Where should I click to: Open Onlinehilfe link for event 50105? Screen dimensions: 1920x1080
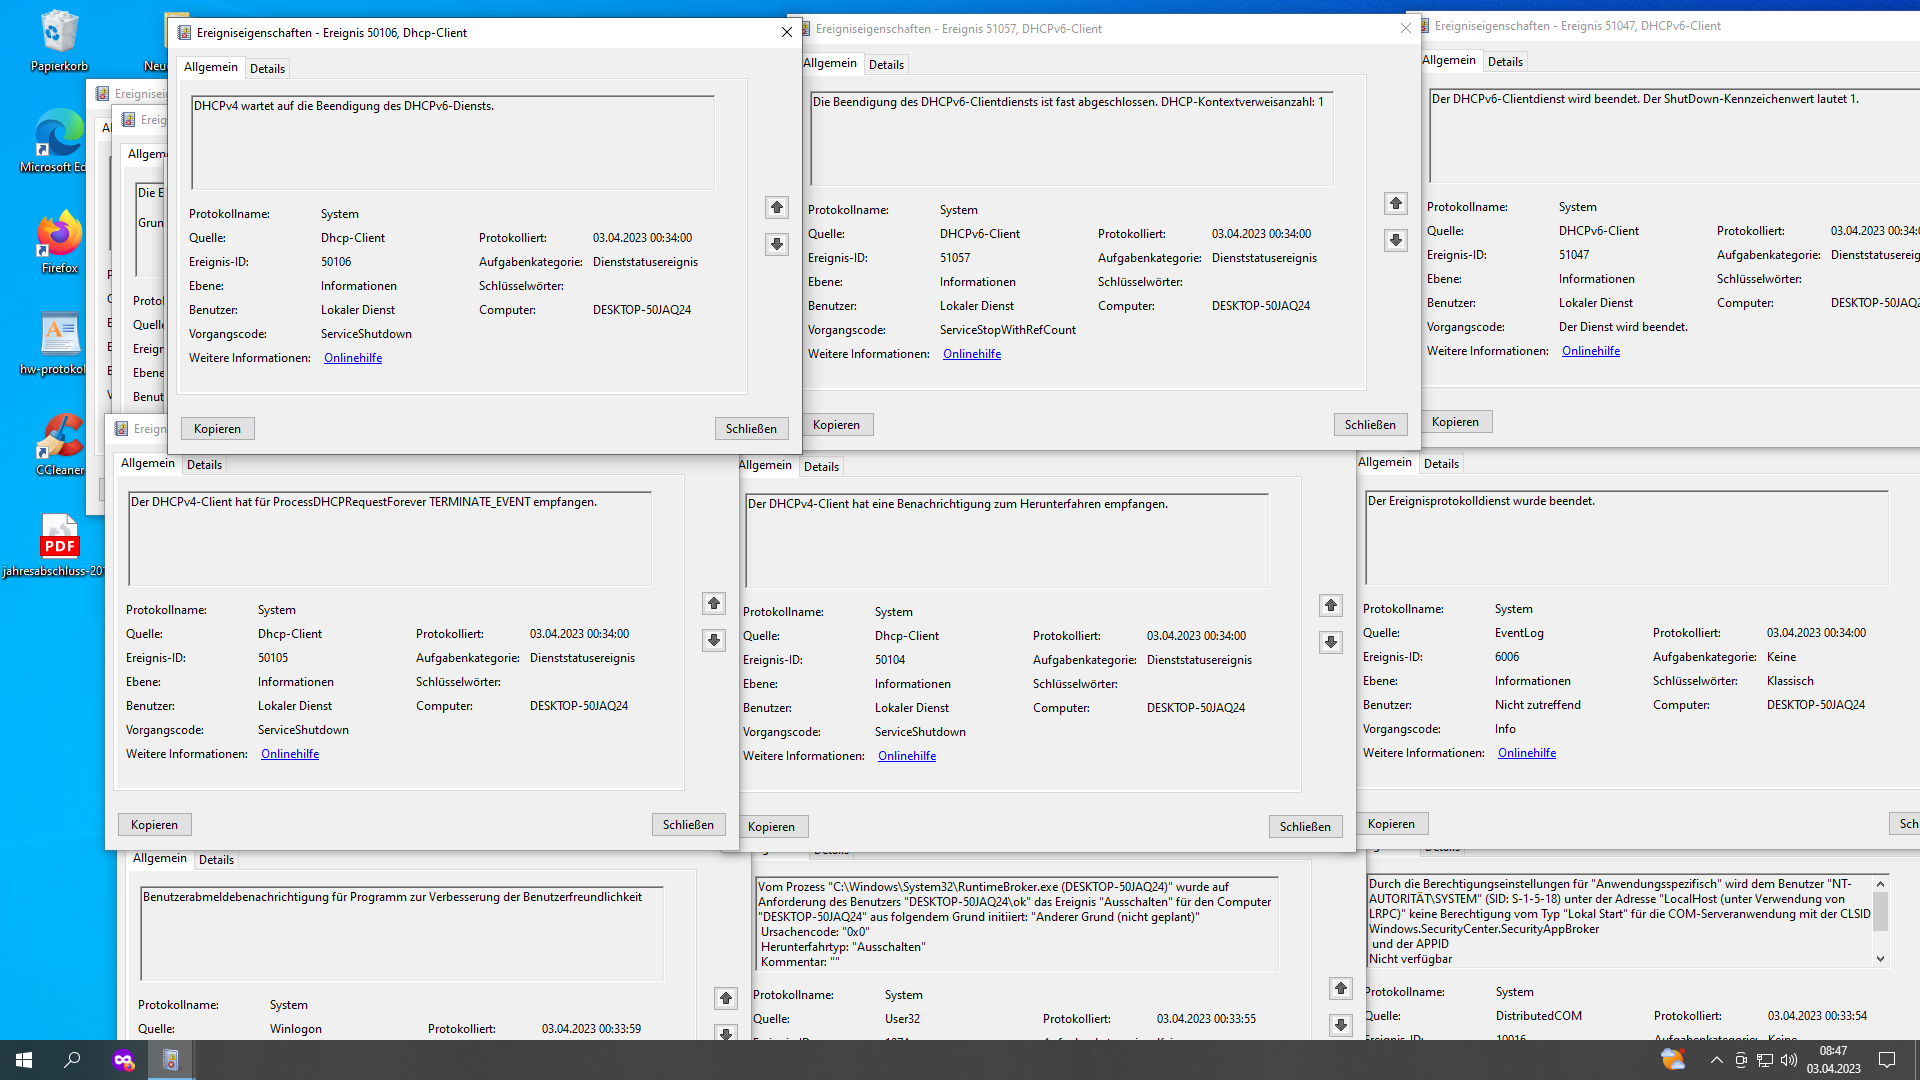(x=289, y=753)
